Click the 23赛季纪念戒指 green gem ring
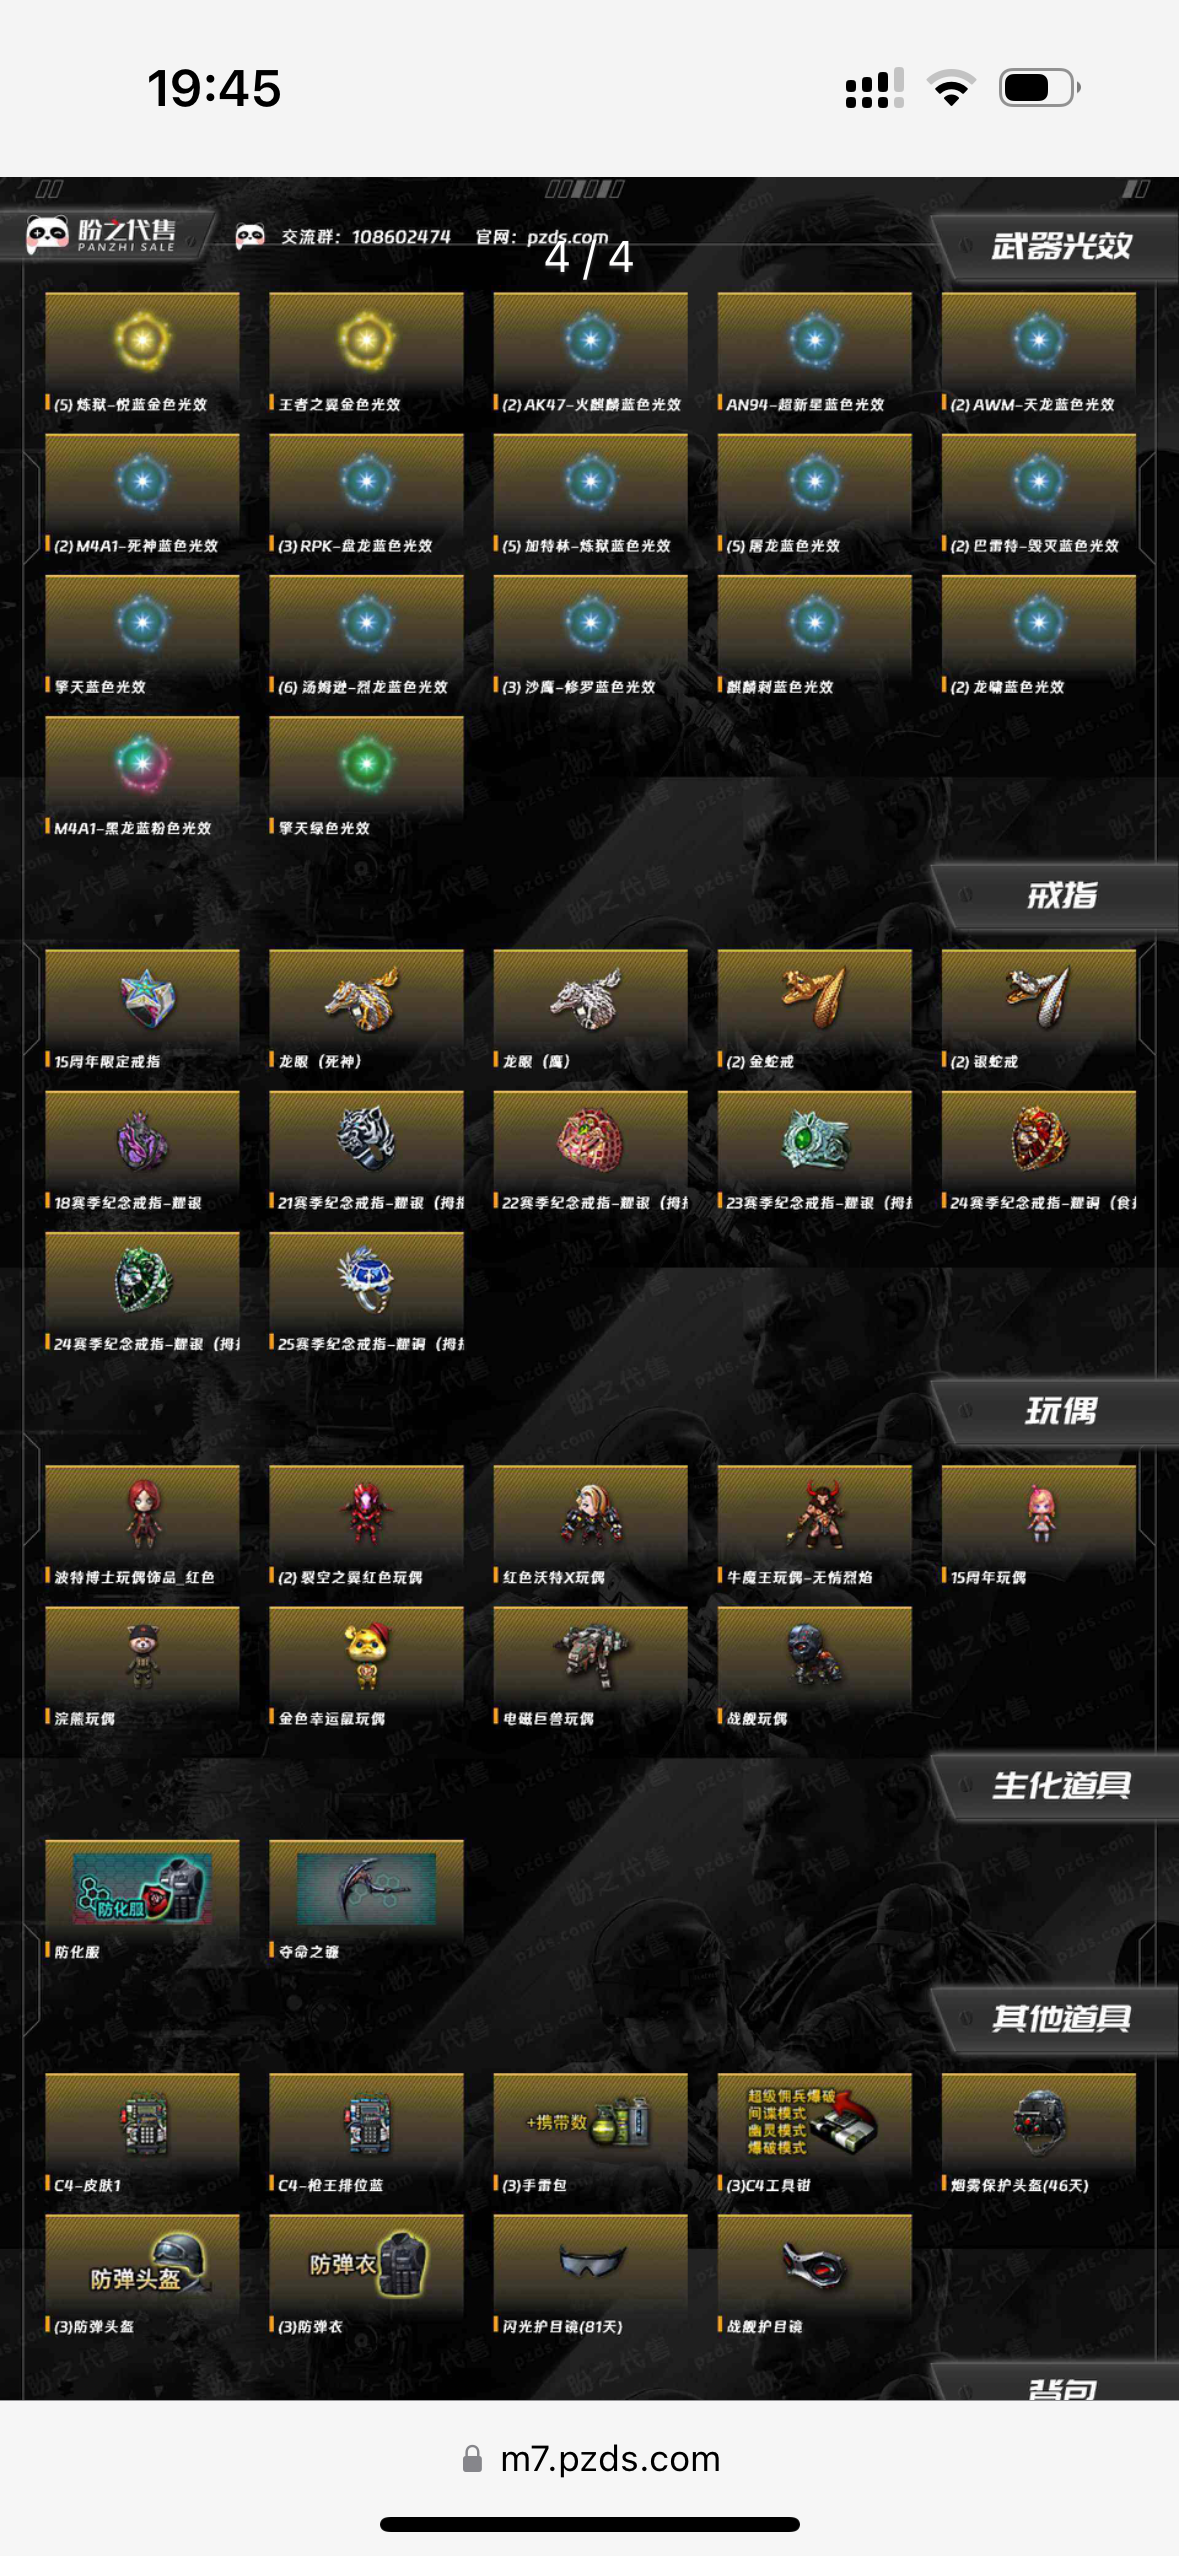The width and height of the screenshot is (1179, 2556). pyautogui.click(x=814, y=1141)
